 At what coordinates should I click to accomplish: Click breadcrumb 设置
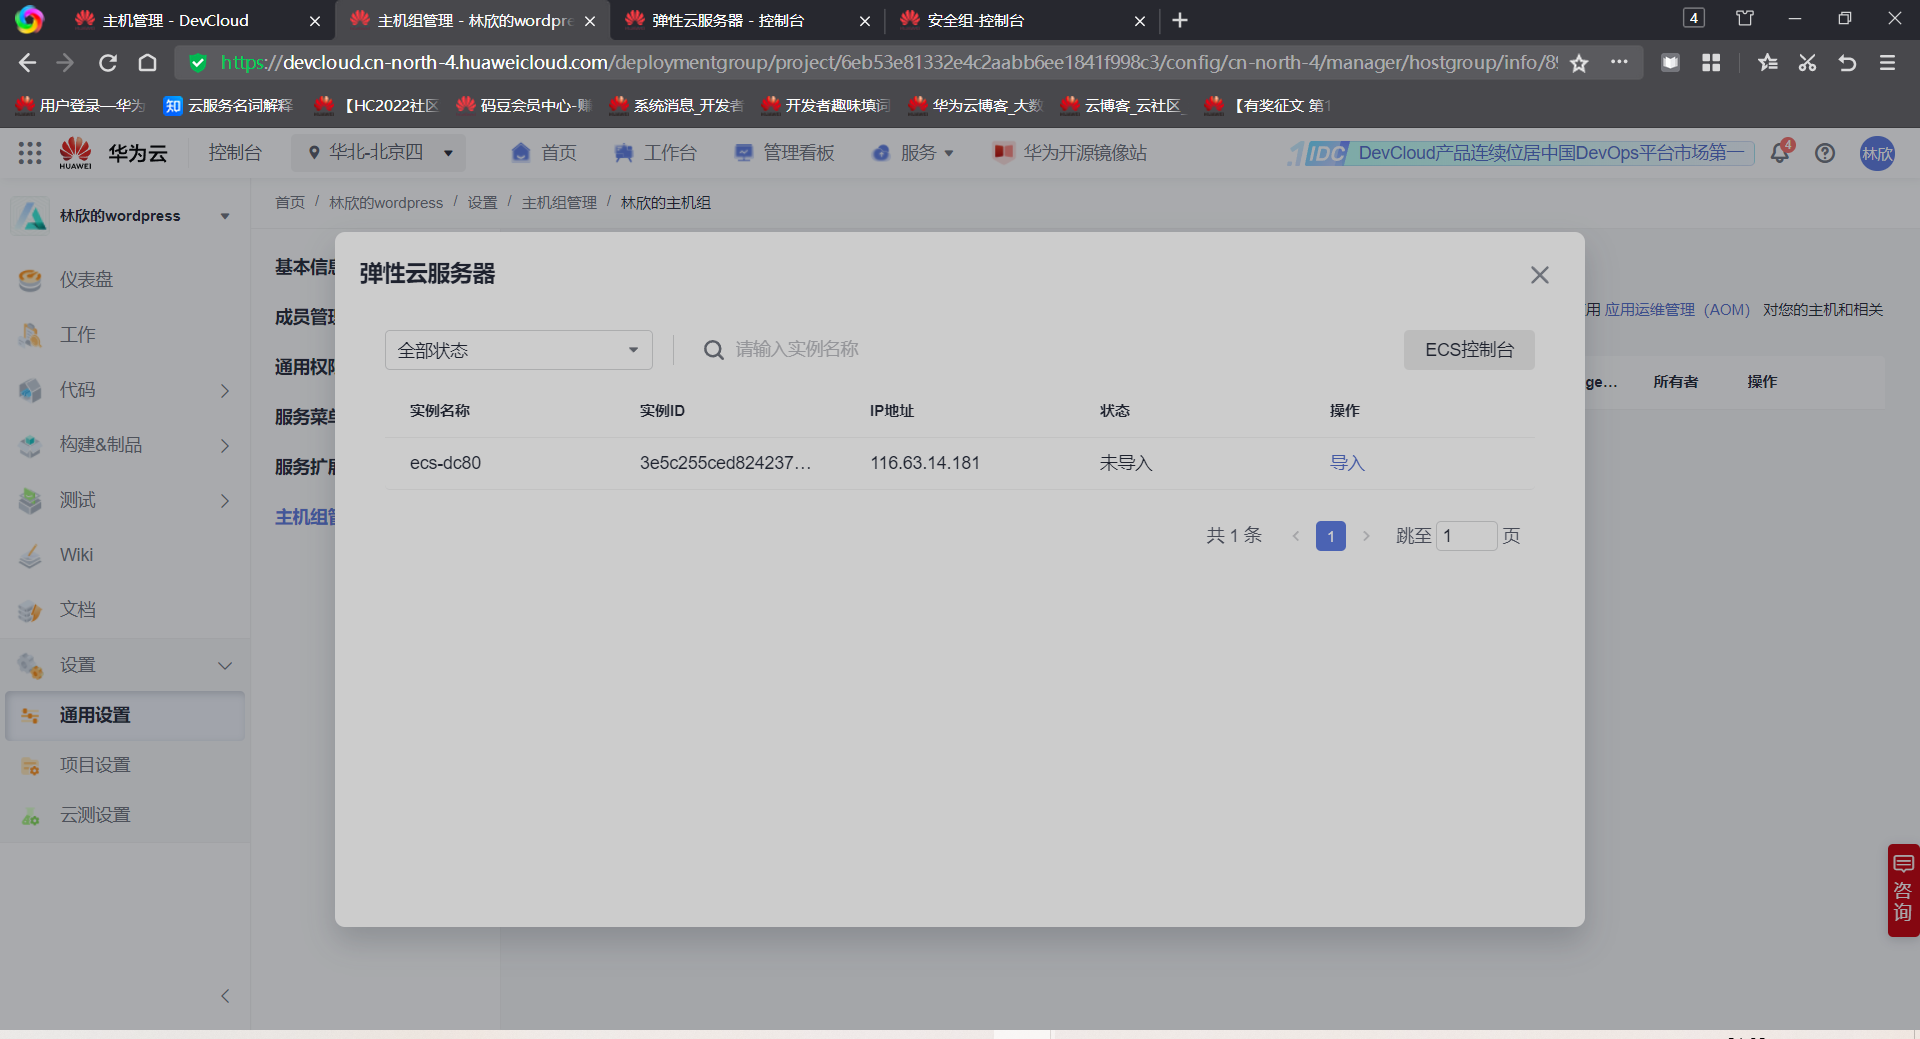coord(482,203)
